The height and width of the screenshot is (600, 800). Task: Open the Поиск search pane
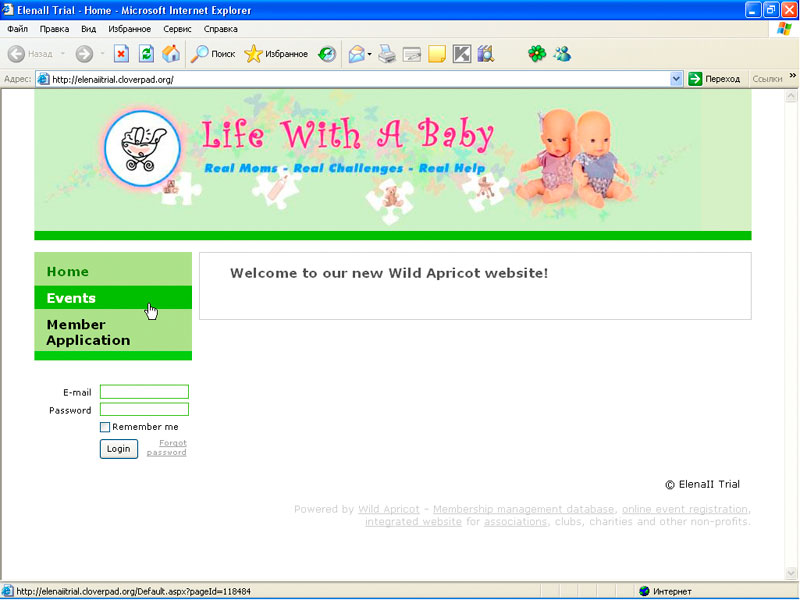213,54
